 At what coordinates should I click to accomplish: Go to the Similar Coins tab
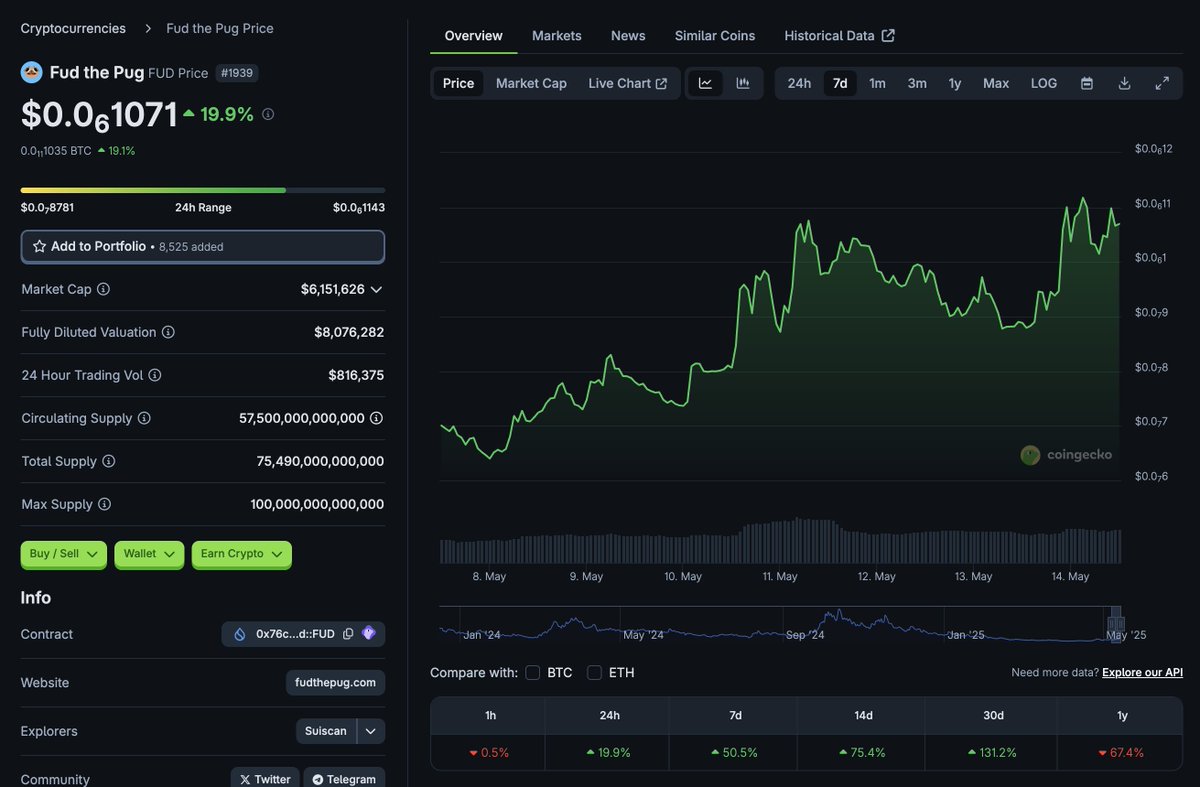pyautogui.click(x=715, y=35)
